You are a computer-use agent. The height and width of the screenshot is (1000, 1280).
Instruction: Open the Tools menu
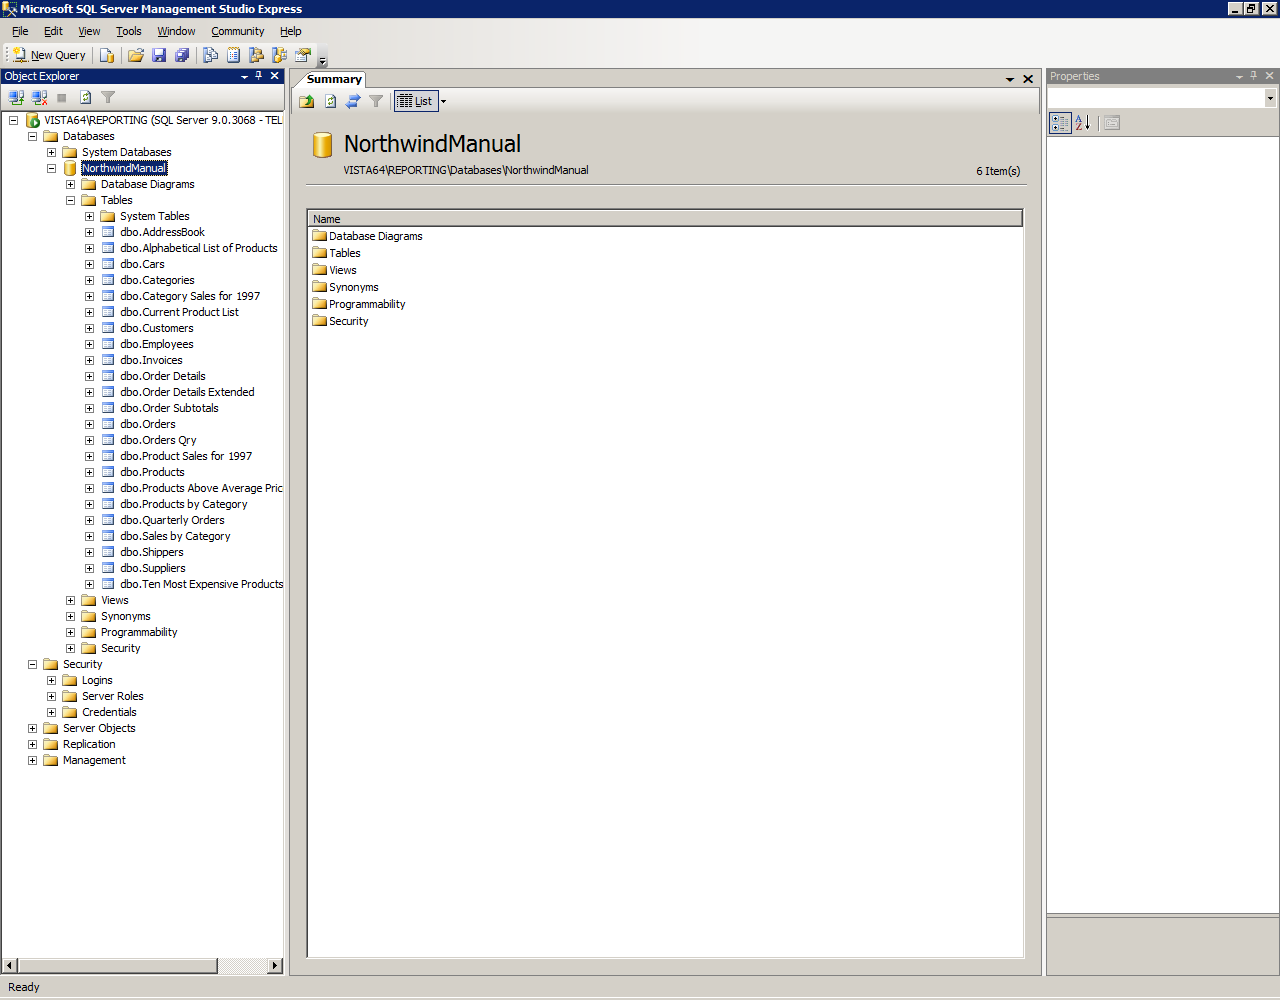129,31
